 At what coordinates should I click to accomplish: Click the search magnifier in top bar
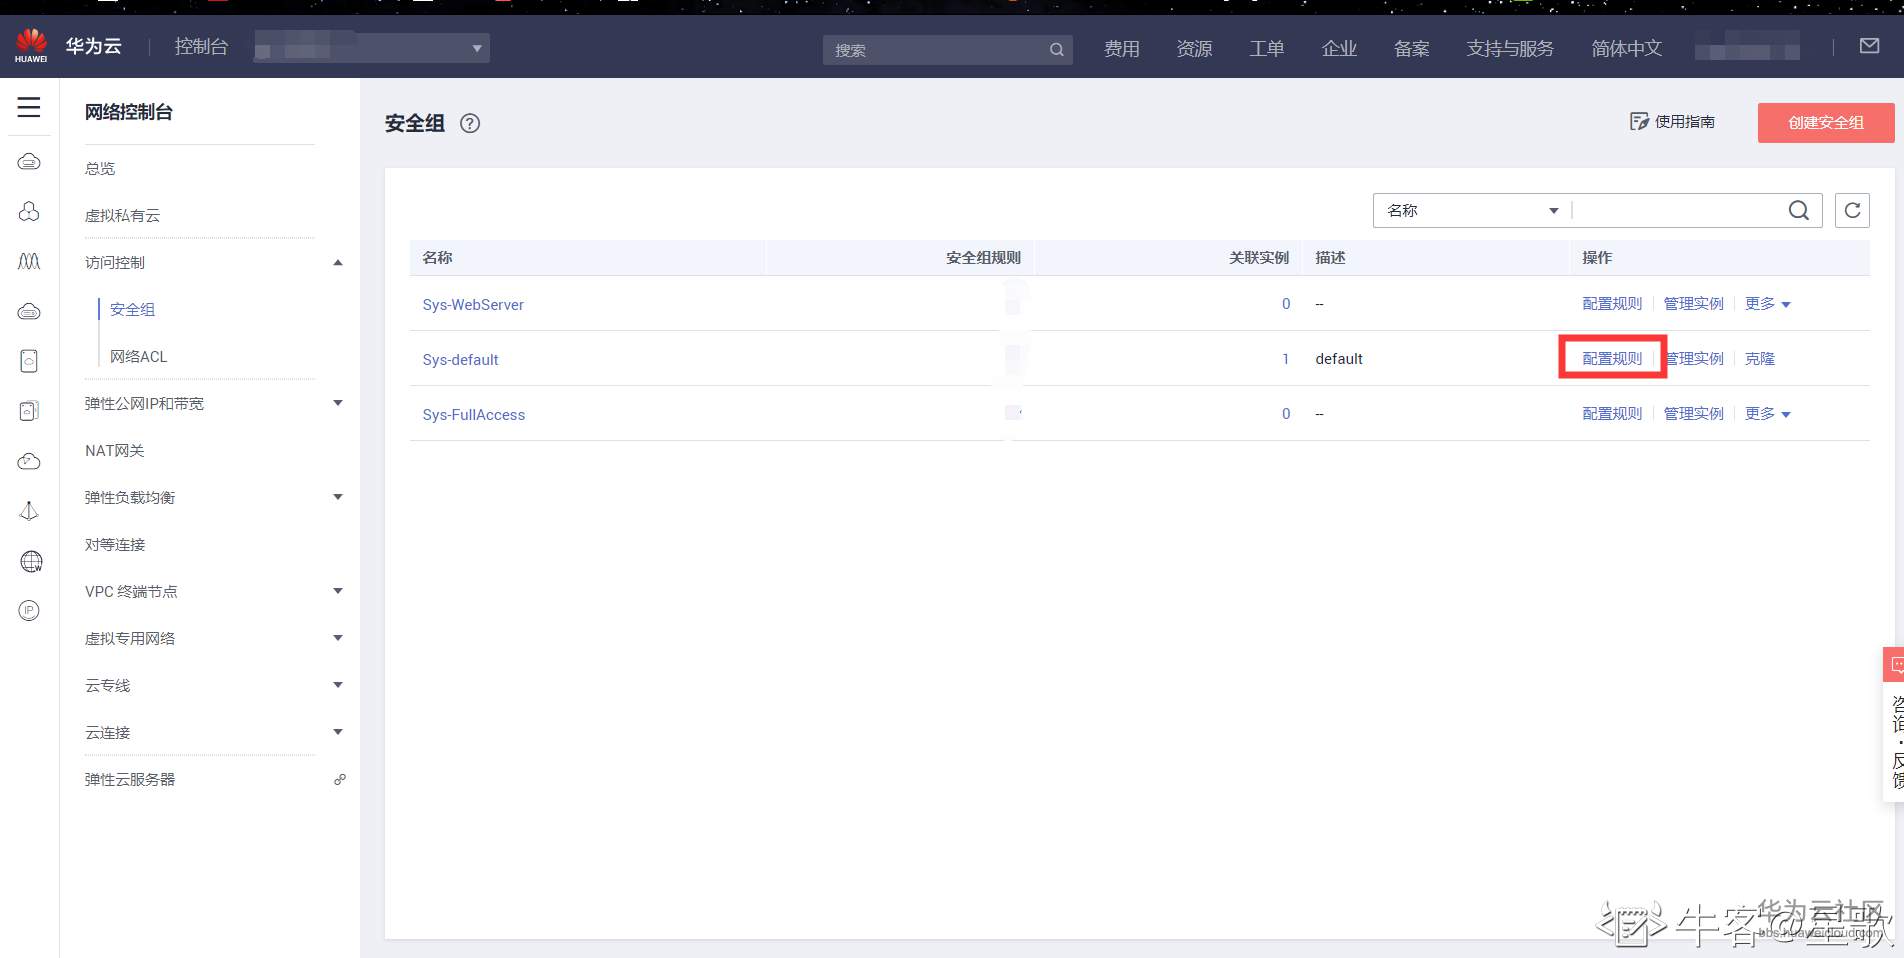pos(1056,50)
